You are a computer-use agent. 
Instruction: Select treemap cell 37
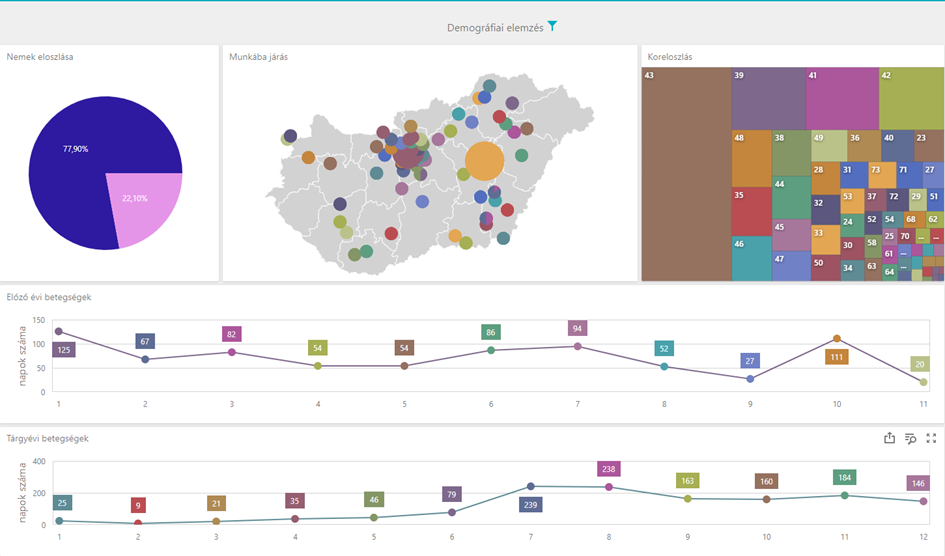pyautogui.click(x=875, y=199)
